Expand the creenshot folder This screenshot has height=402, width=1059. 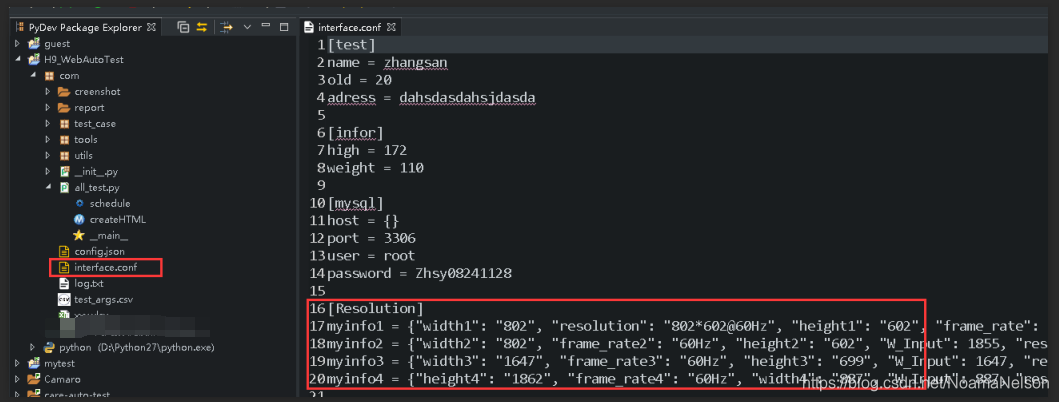[x=48, y=91]
